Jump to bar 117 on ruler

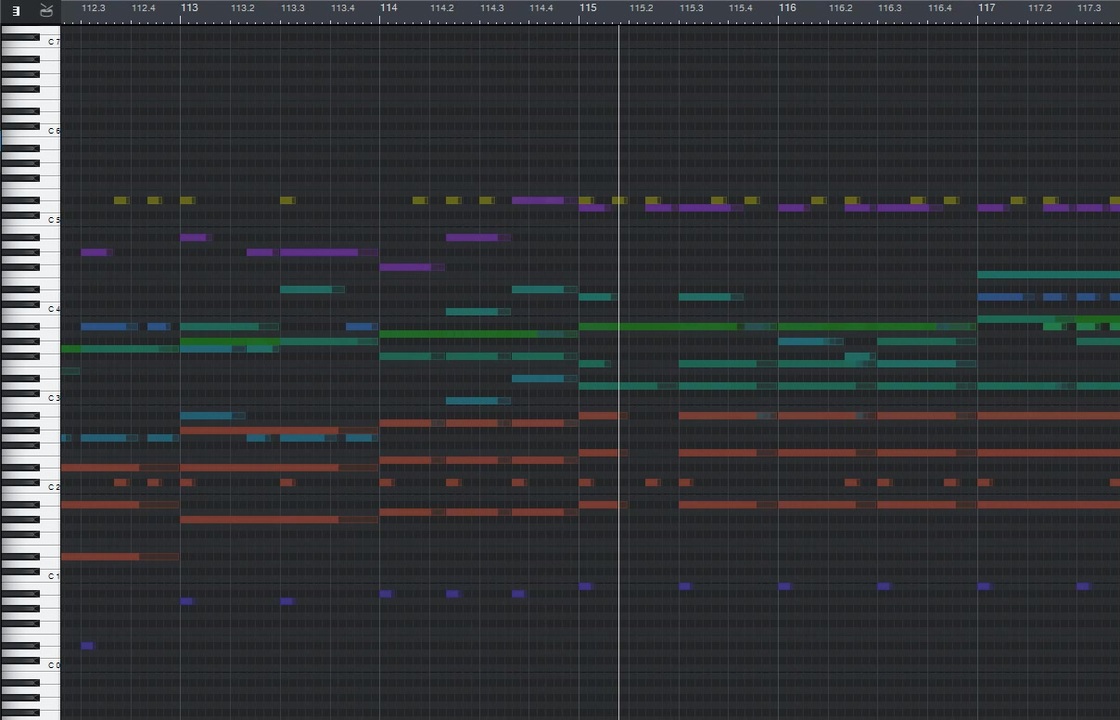[986, 8]
